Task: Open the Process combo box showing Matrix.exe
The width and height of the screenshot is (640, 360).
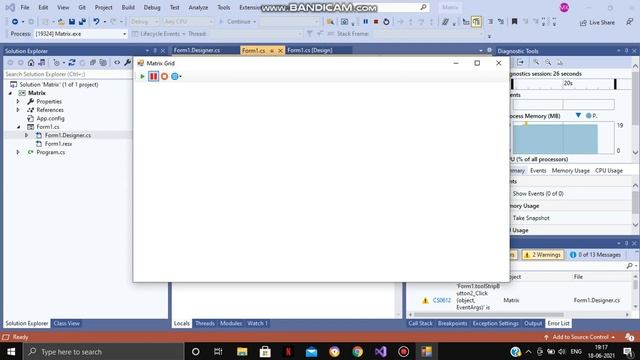Action: click(x=81, y=34)
